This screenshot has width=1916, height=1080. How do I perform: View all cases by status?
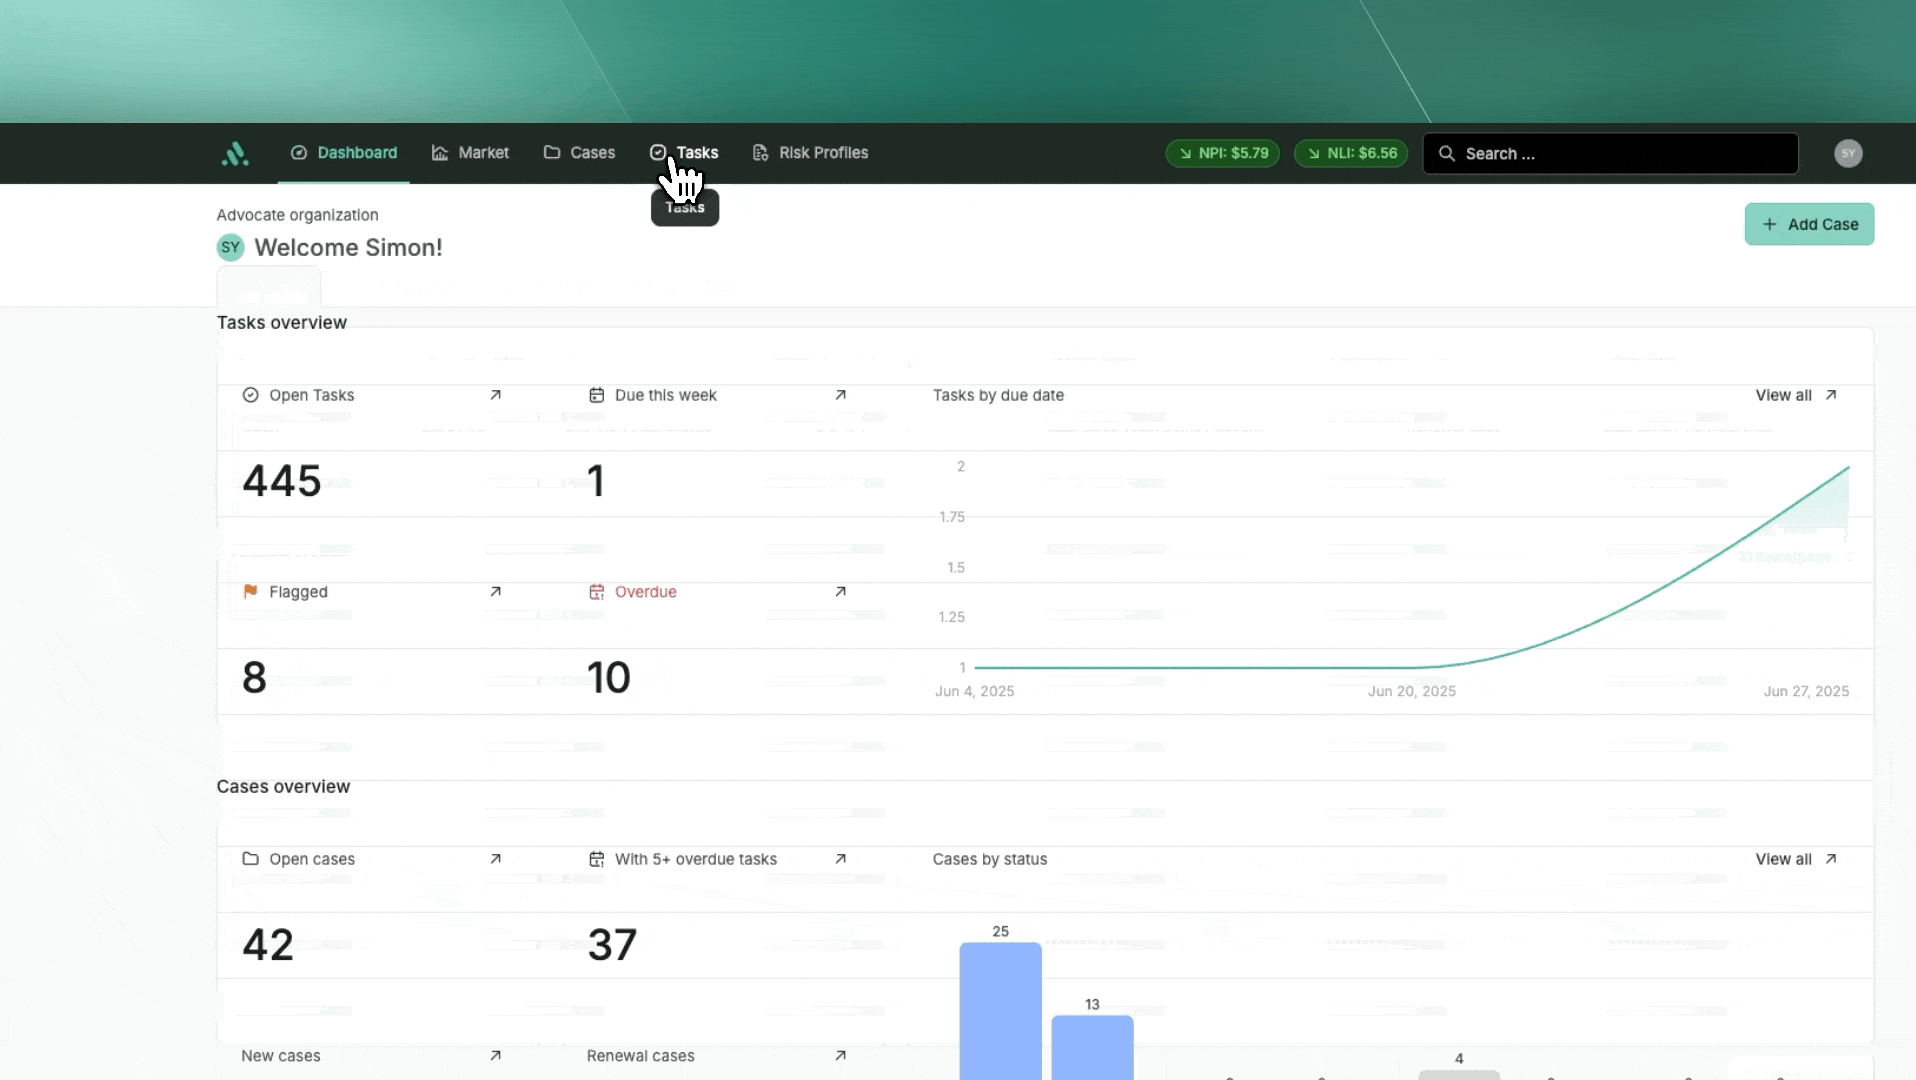1795,859
